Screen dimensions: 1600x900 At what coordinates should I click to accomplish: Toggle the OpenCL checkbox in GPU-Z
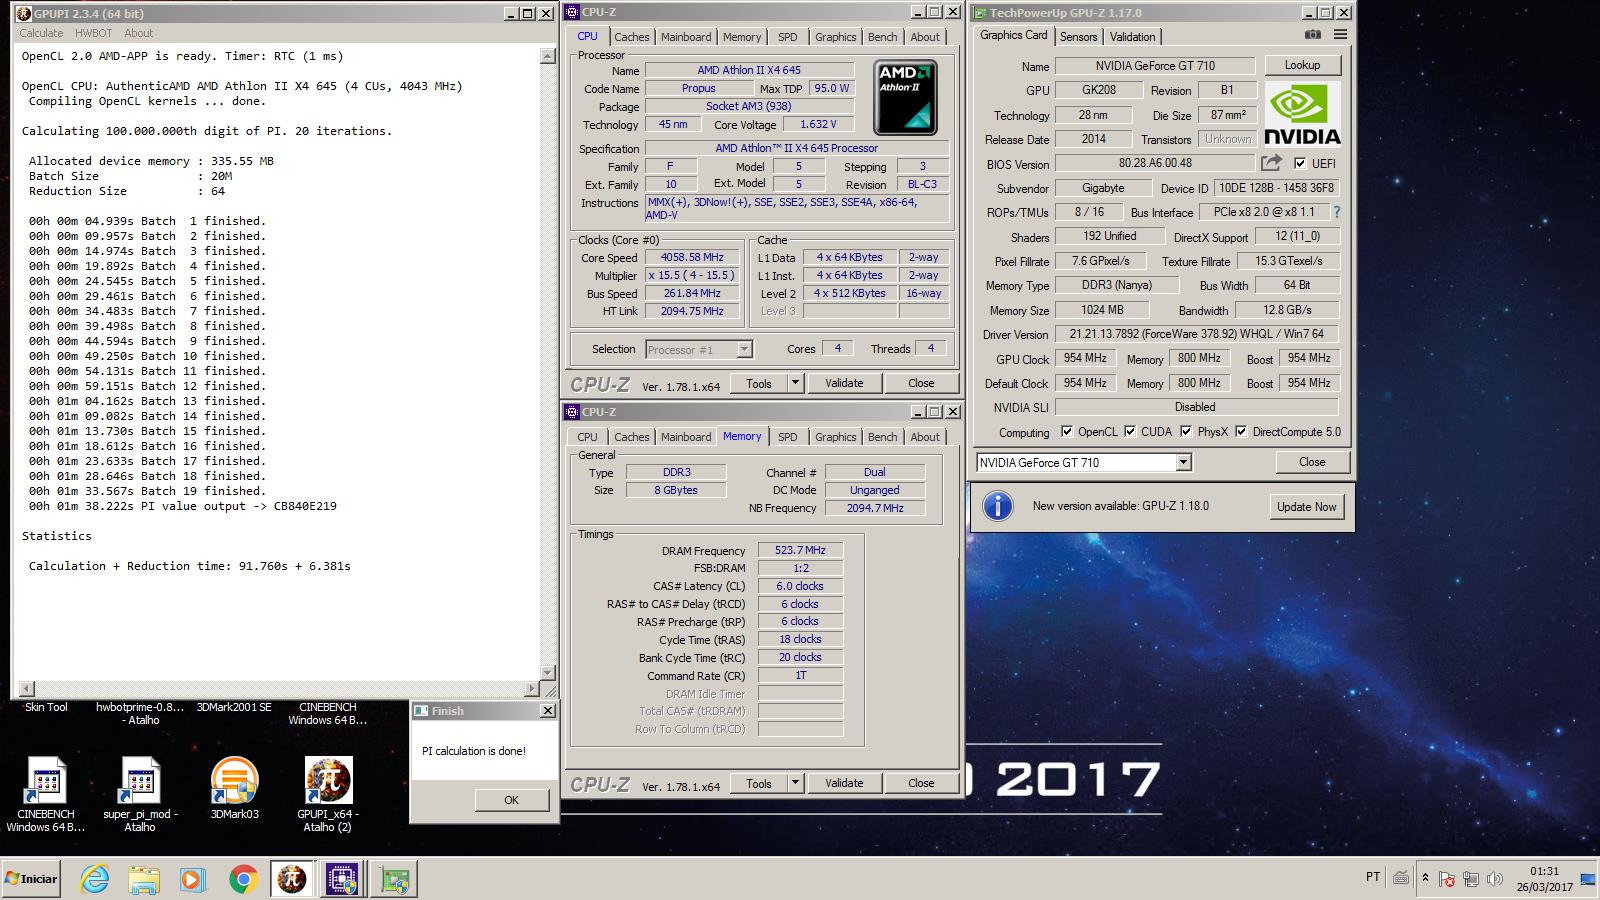click(1067, 432)
